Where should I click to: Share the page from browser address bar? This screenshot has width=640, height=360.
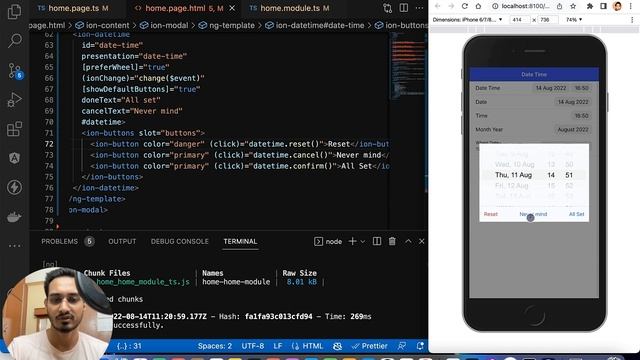click(560, 6)
